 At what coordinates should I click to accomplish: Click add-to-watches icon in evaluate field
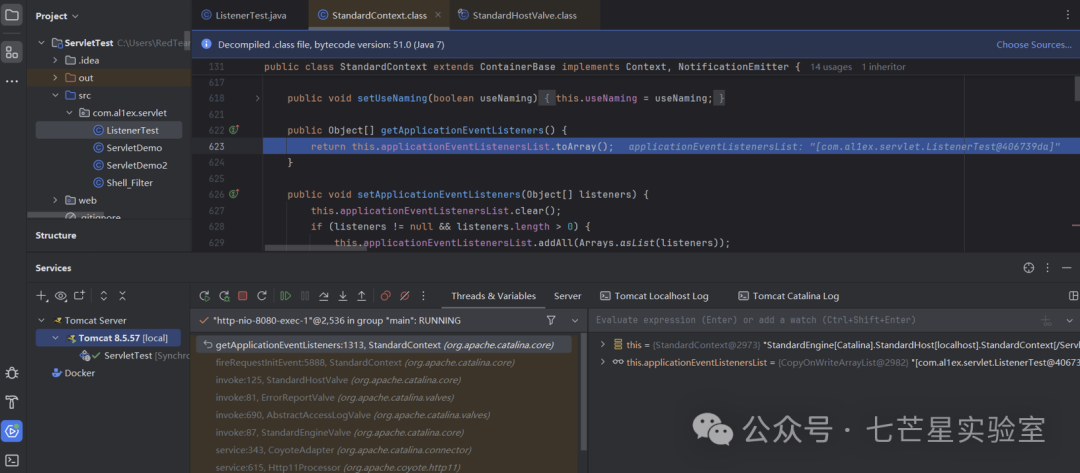(1047, 321)
